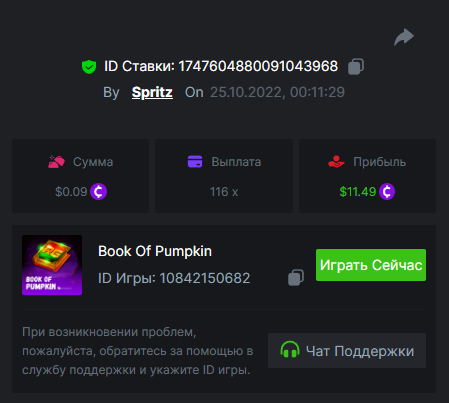This screenshot has width=449, height=403.
Task: Click the ID Игры number text
Action: click(x=205, y=278)
